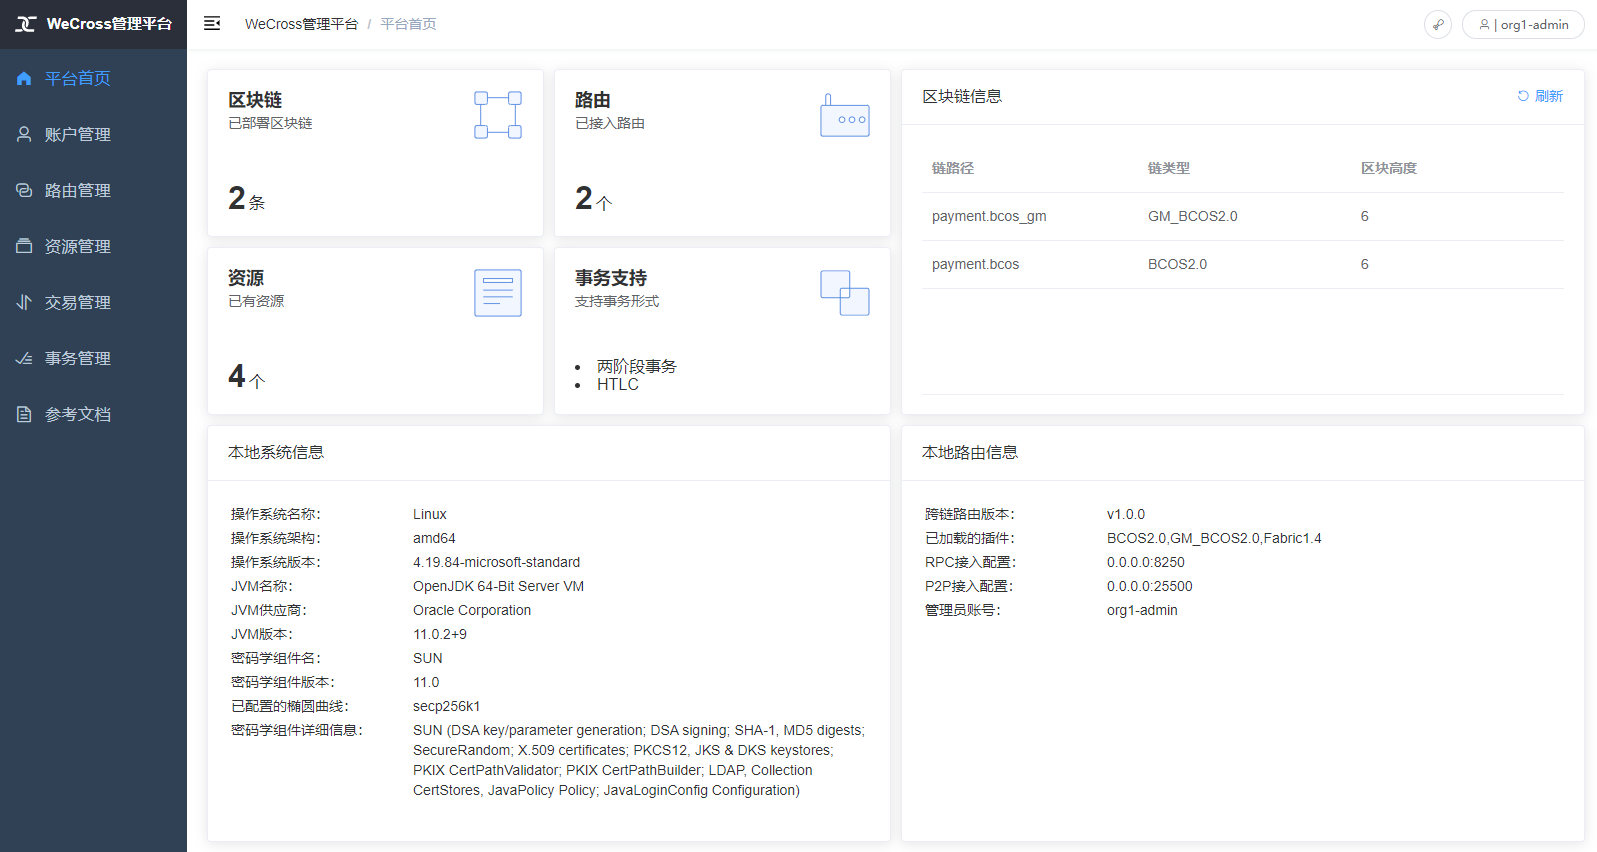This screenshot has height=852, width=1597.
Task: Click the OpenJDK 64-Bit Server VM value
Action: (499, 586)
